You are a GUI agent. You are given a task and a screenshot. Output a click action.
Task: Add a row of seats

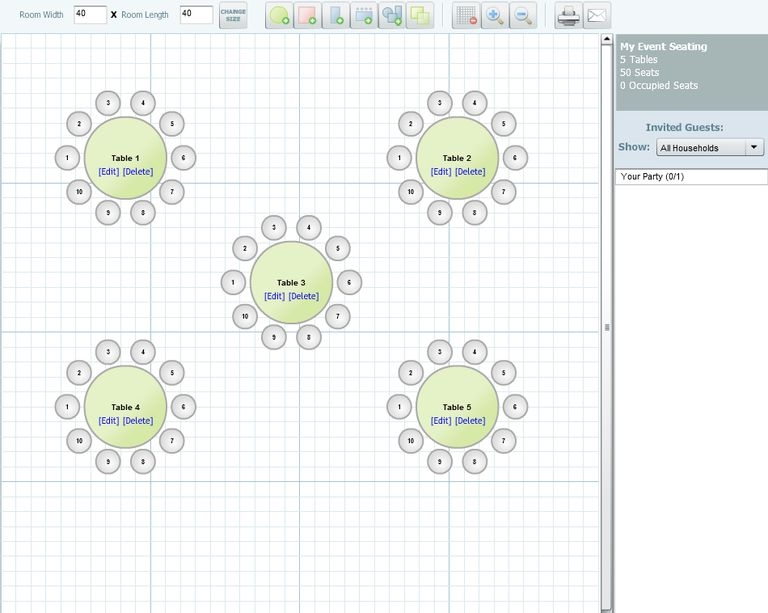(363, 16)
